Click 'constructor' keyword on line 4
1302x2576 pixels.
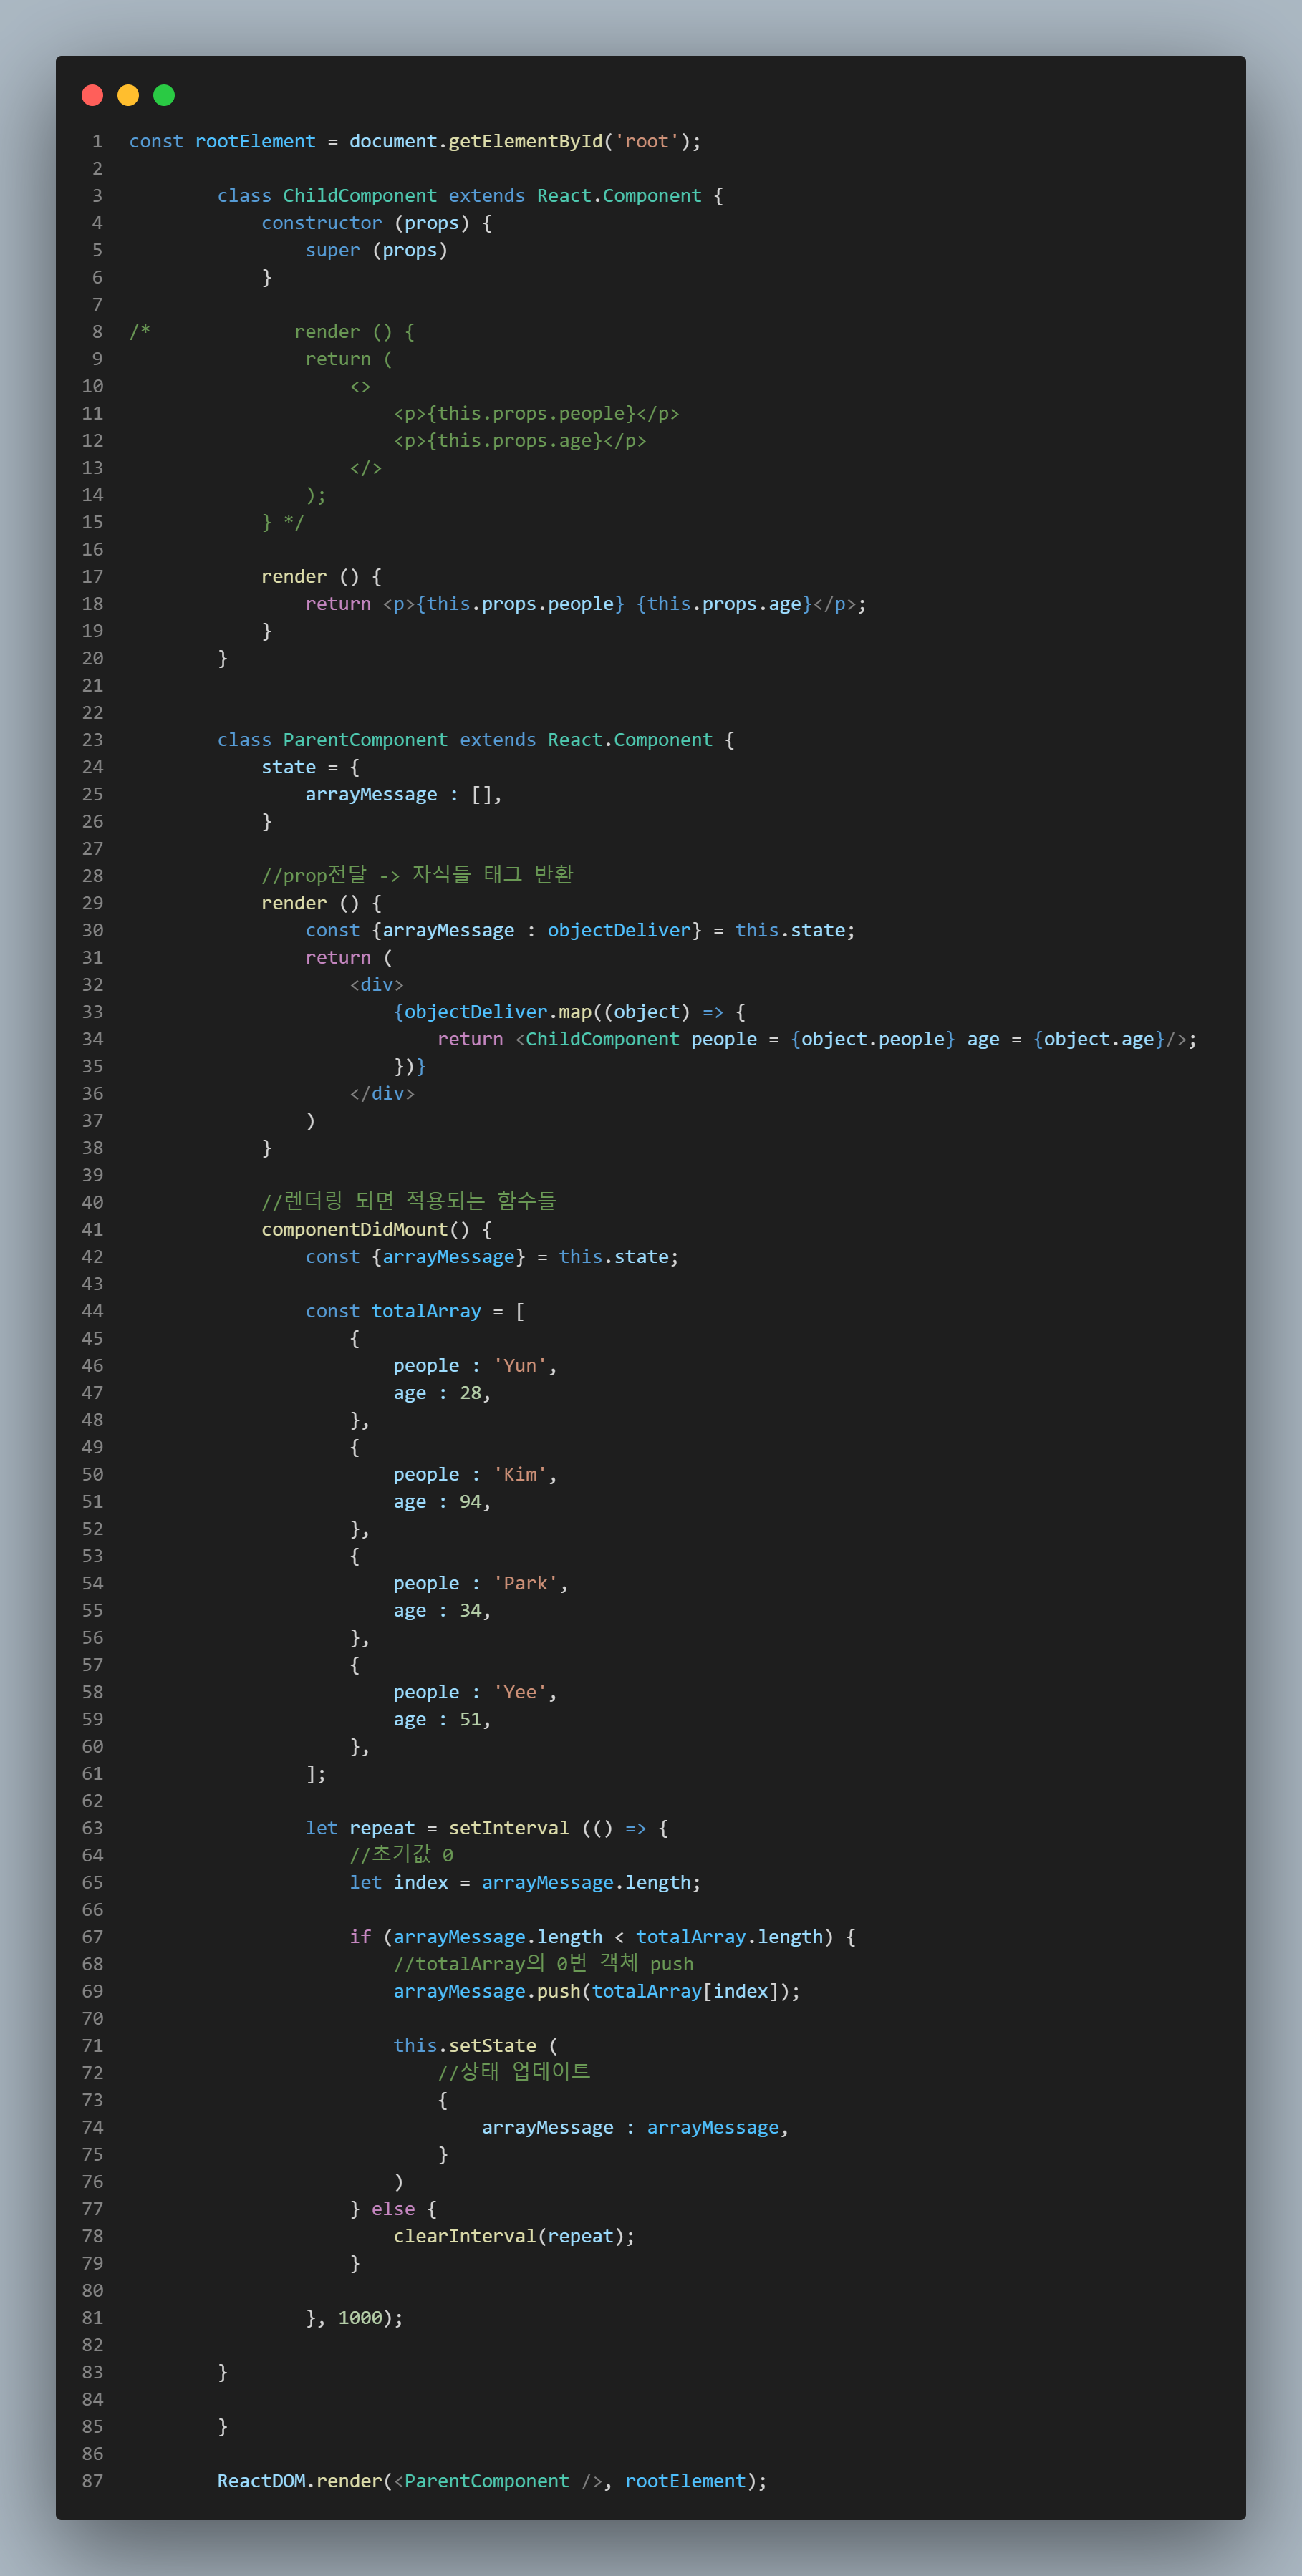coord(322,223)
